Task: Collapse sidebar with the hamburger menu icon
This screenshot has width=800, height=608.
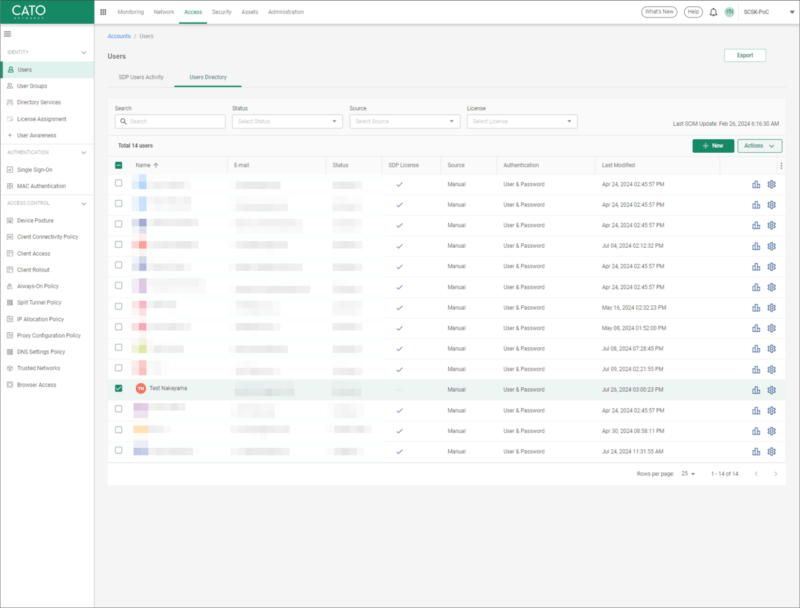Action: 8,34
